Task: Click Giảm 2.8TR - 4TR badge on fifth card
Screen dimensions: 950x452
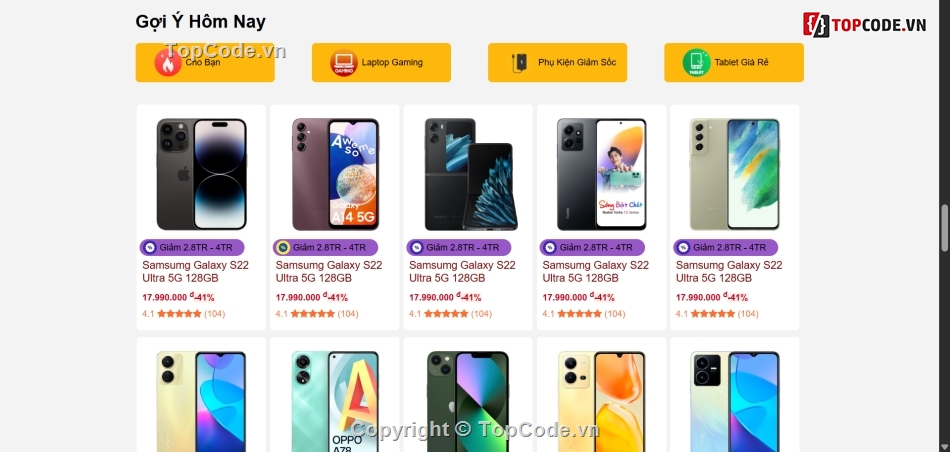Action: point(725,247)
